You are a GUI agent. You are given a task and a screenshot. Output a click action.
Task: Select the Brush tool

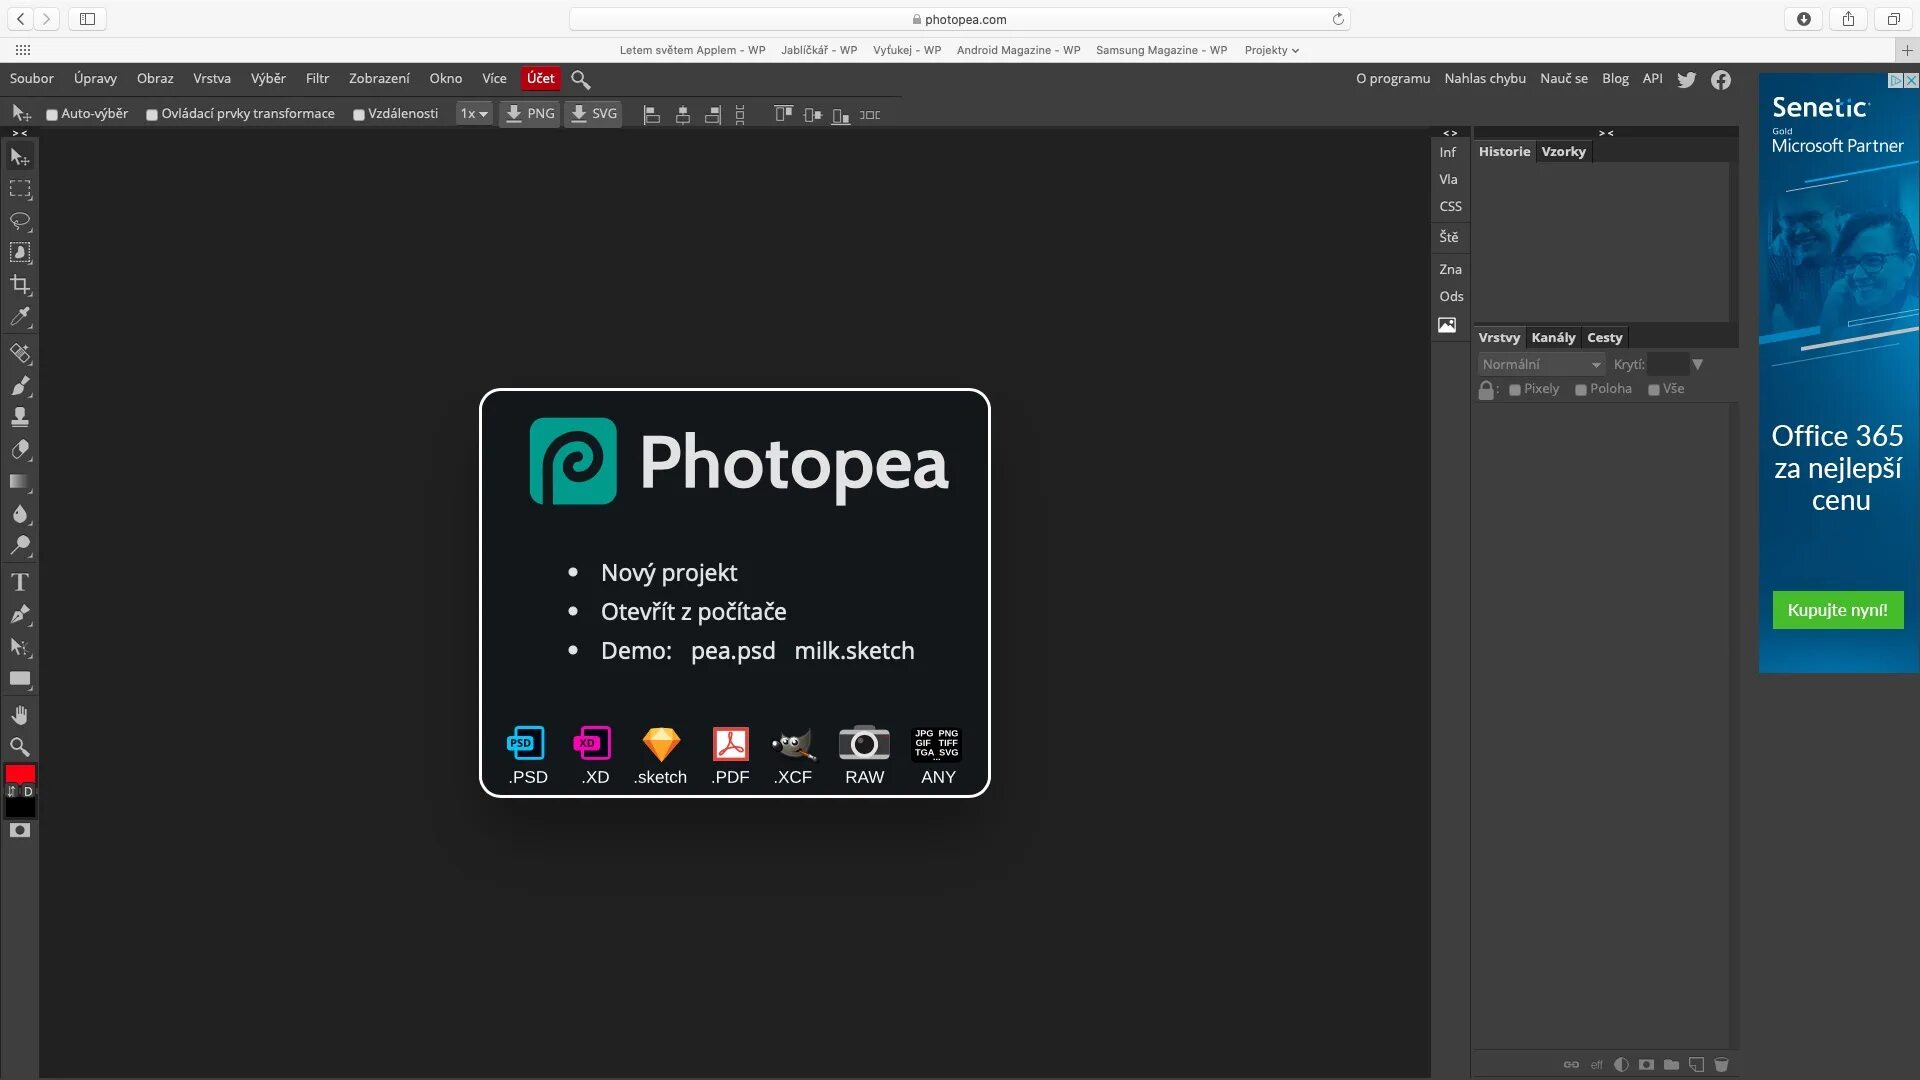point(20,385)
